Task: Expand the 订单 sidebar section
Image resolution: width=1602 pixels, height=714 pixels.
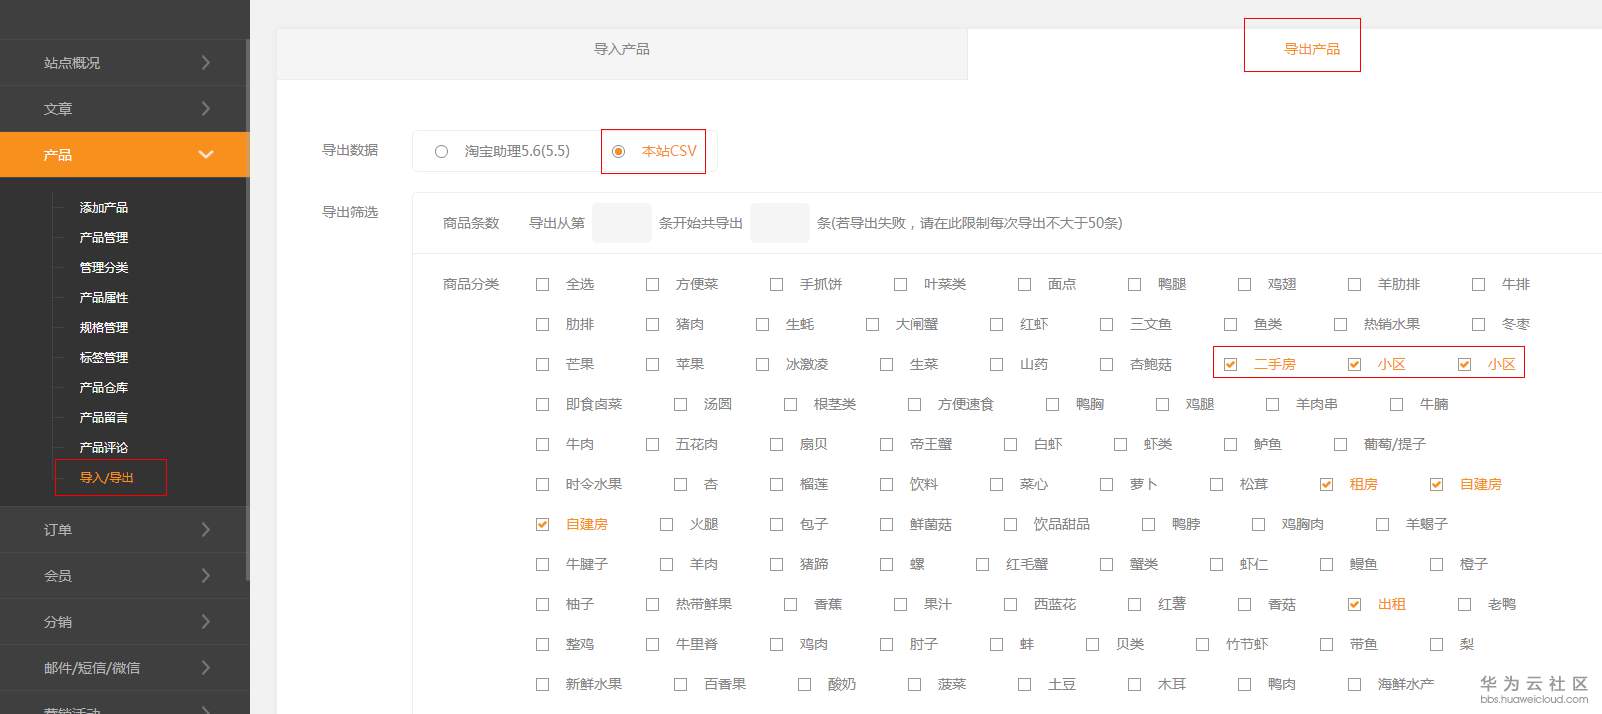Action: coord(124,529)
